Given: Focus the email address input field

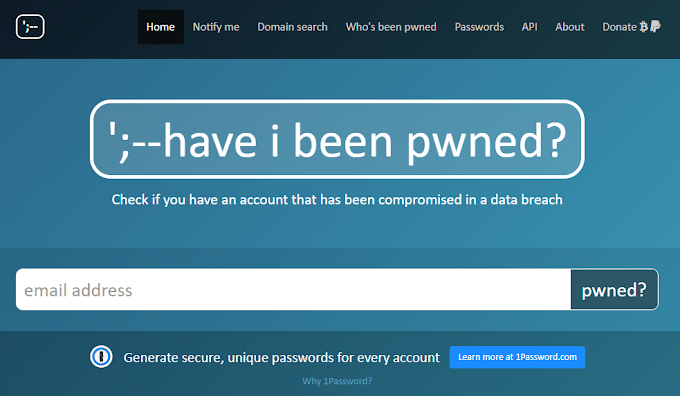Looking at the screenshot, I should [293, 289].
